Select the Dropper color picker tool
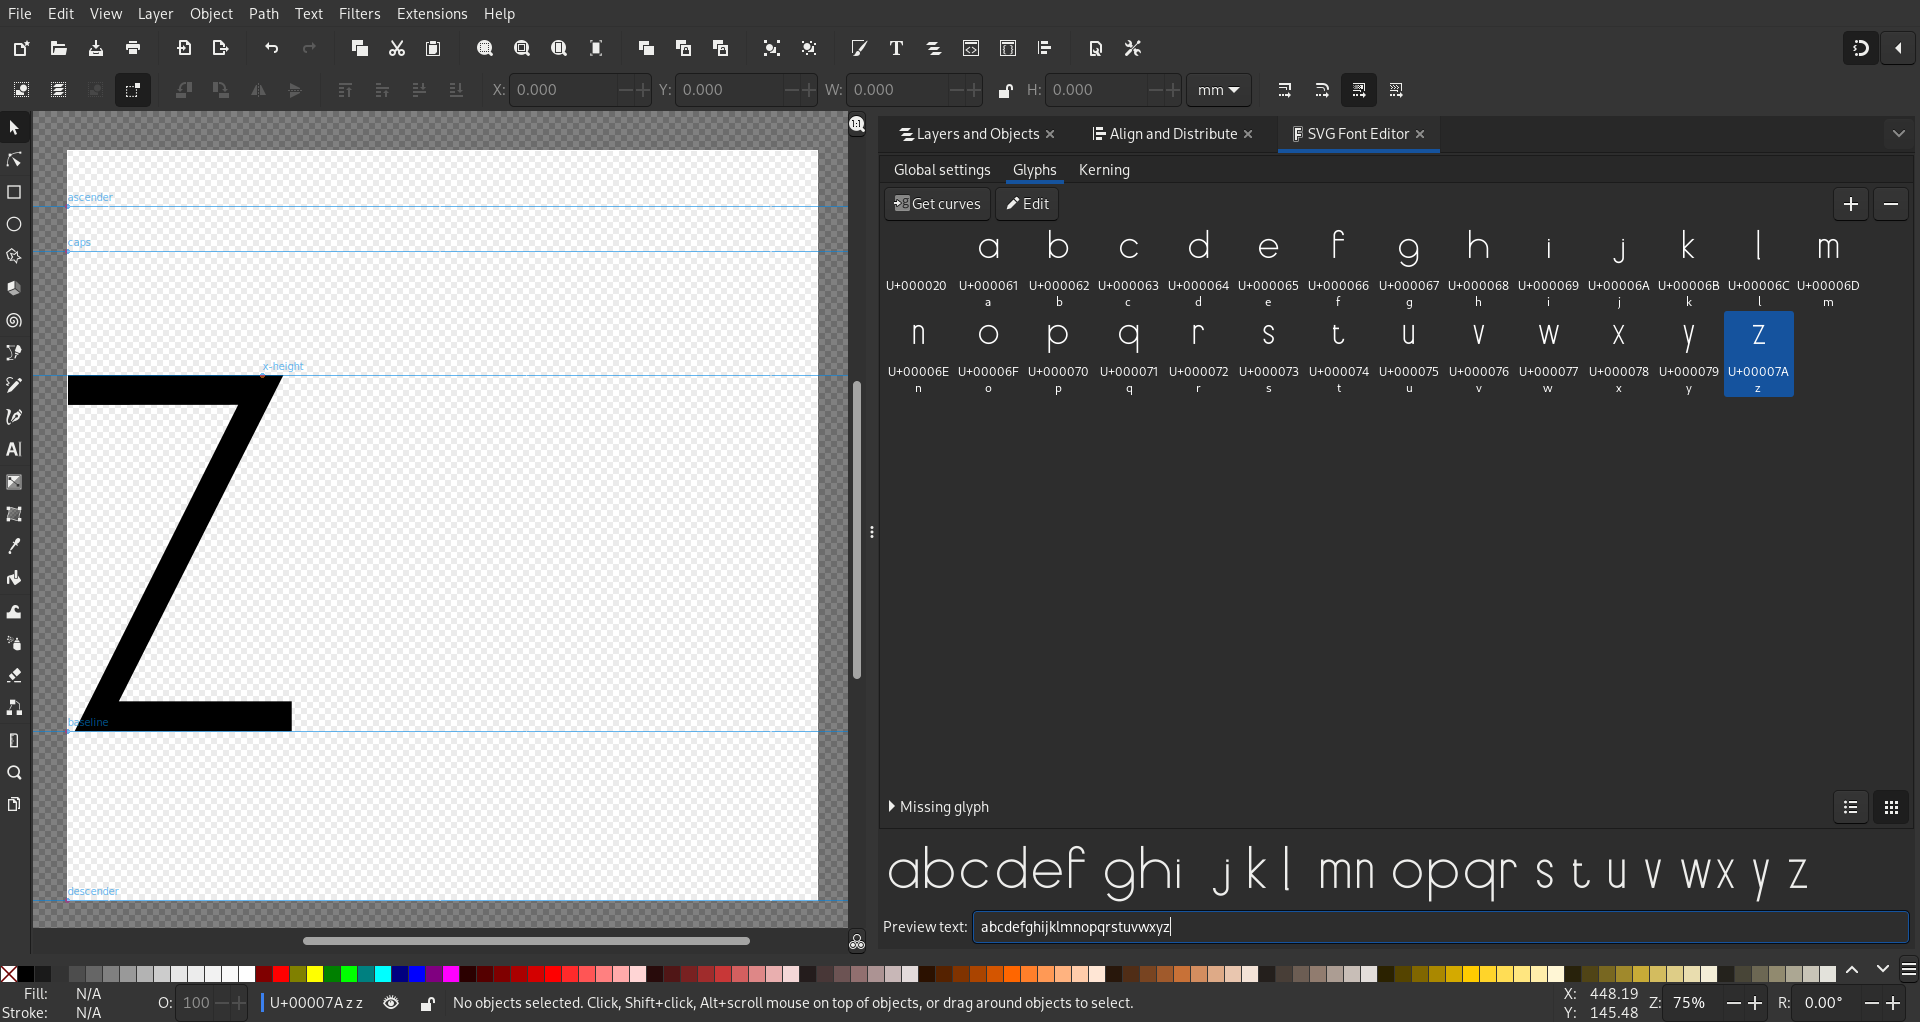Screen dimensions: 1920x1022 pyautogui.click(x=14, y=546)
